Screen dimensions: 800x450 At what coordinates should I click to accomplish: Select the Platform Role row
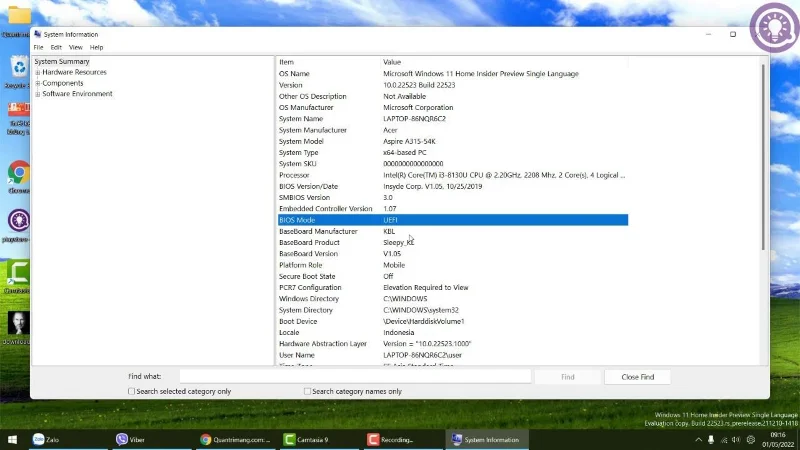[x=453, y=265]
